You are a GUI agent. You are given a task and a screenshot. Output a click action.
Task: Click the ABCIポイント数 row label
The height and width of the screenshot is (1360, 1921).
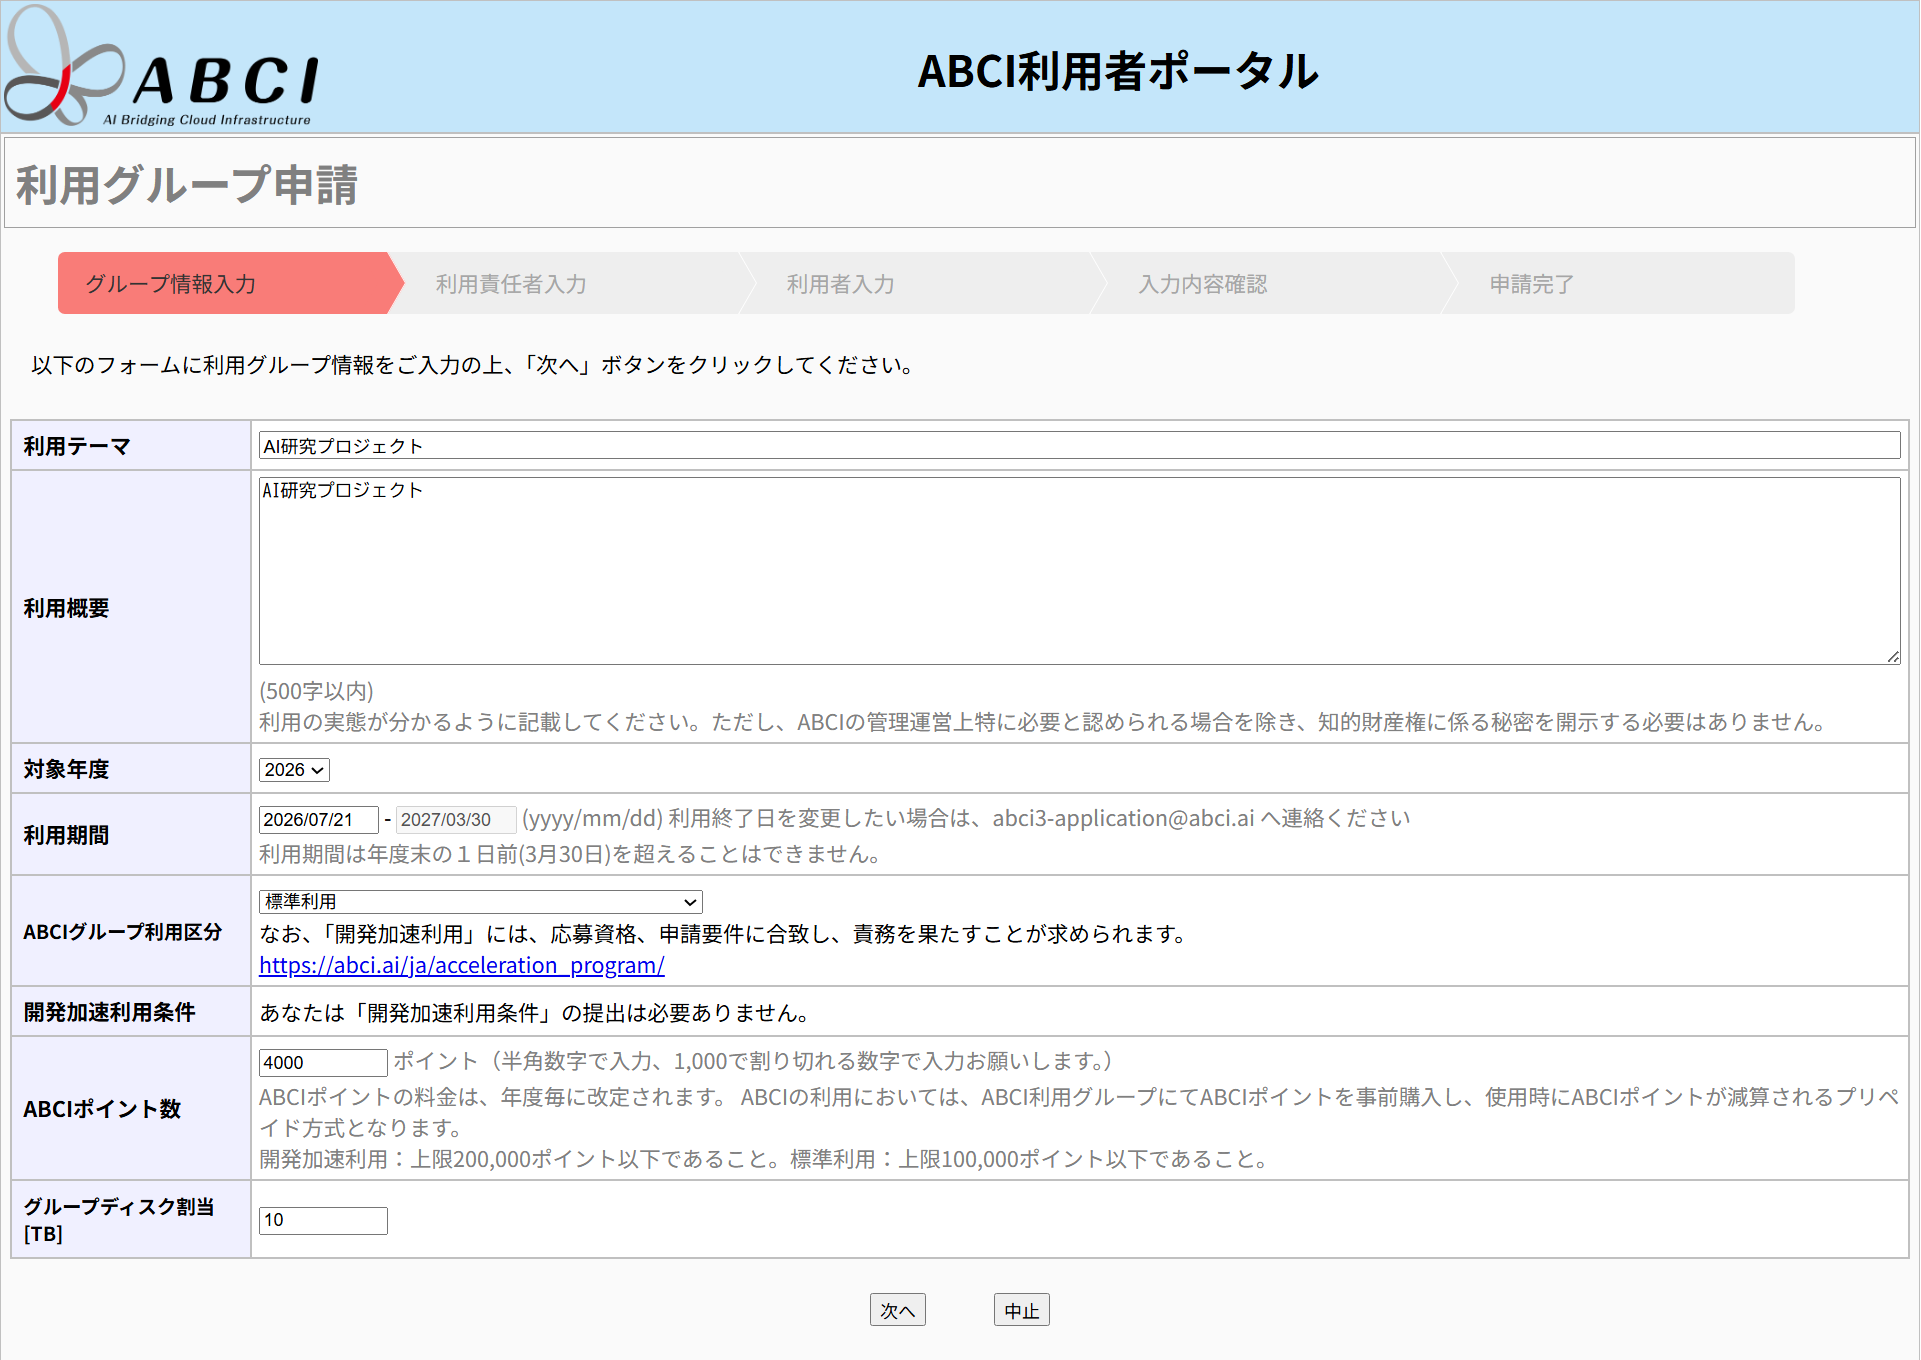[x=102, y=1109]
